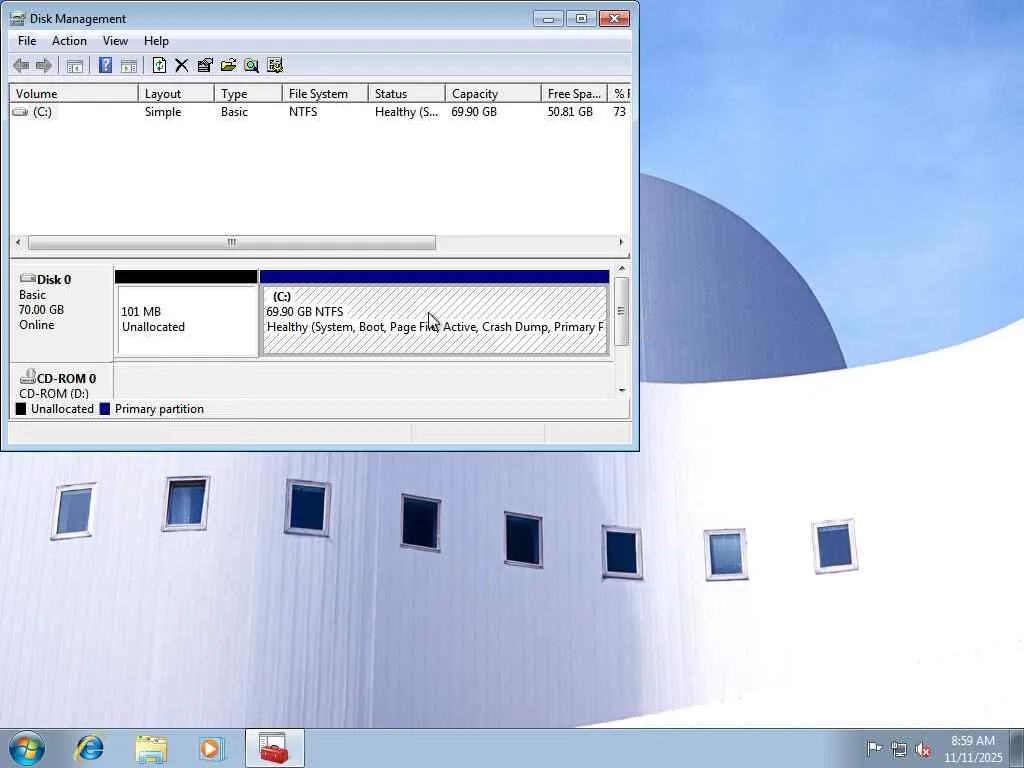Select the CD-ROM 0 label panel
Screen dimensions: 1024x768
point(61,381)
